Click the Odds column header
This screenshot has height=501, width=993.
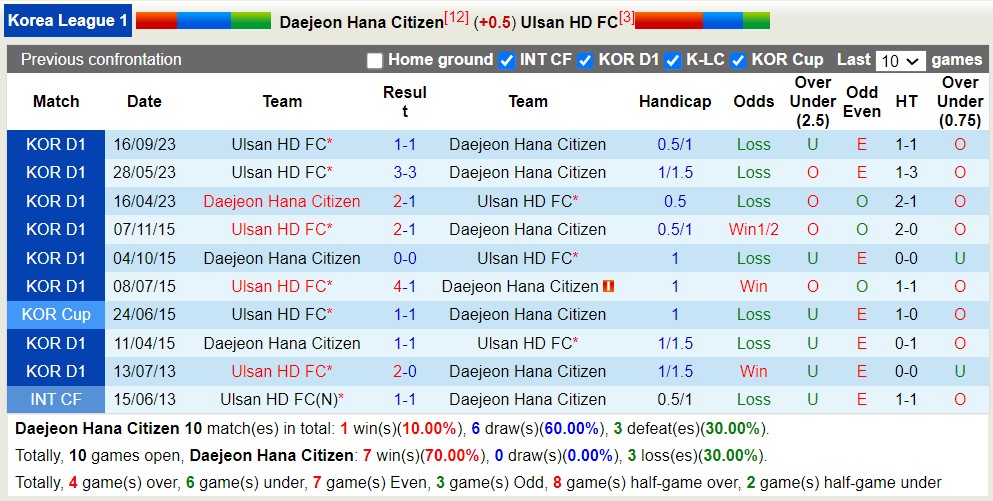click(754, 101)
